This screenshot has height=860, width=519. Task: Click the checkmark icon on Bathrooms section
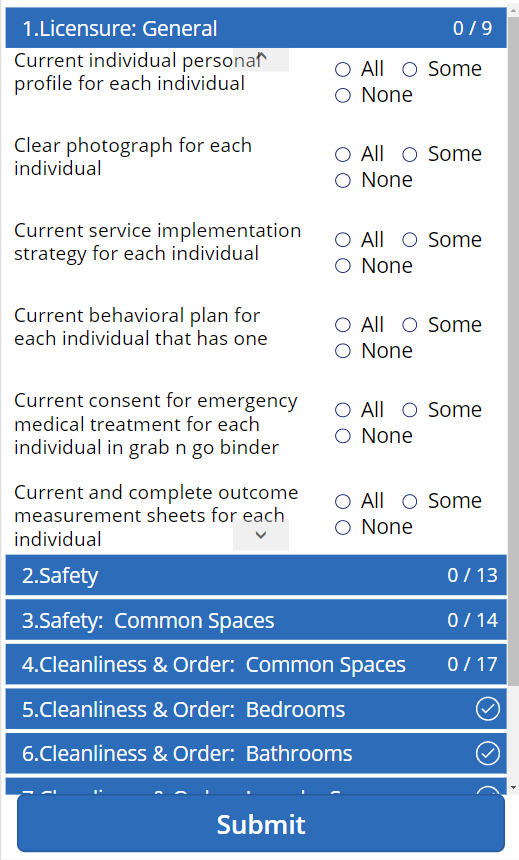point(487,753)
